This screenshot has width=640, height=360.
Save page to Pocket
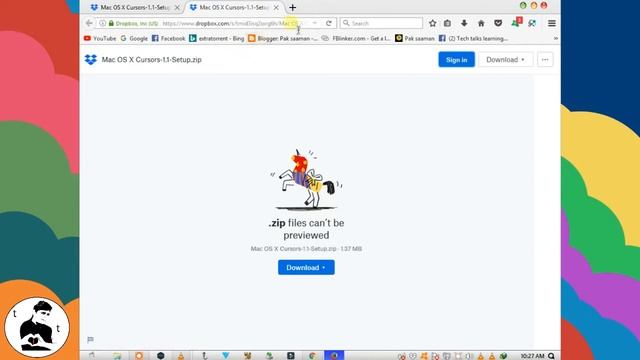point(498,23)
